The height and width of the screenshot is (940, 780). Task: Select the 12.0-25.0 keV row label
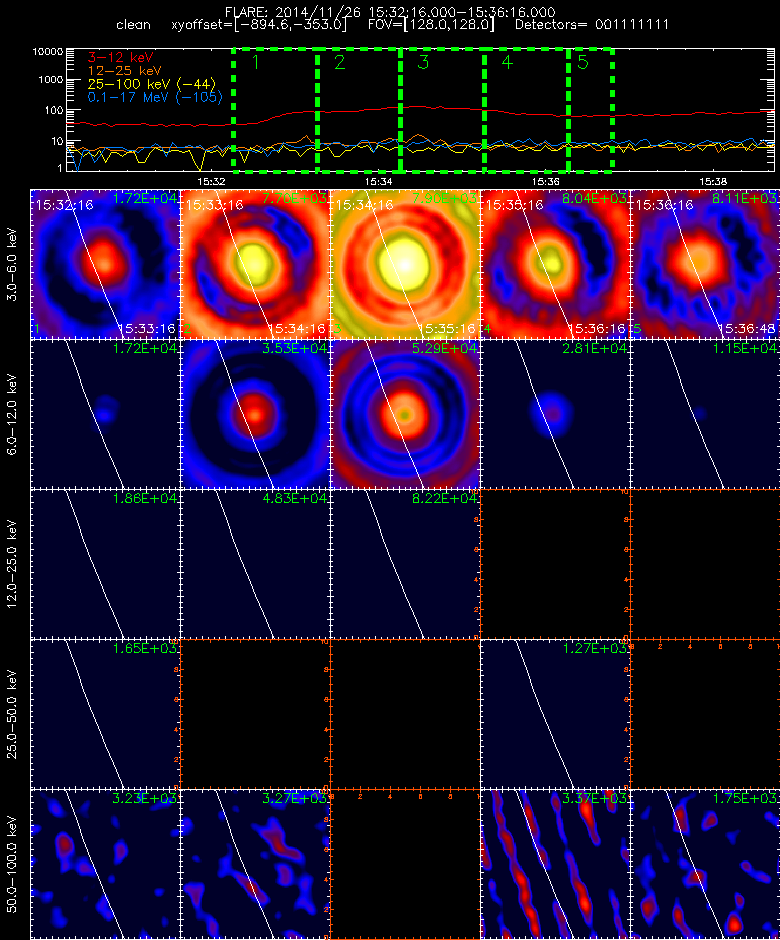coord(13,564)
